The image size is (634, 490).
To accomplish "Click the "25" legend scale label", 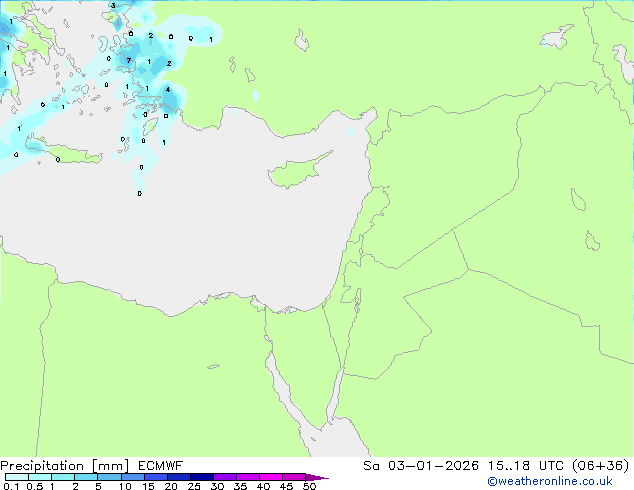I will click(194, 486).
